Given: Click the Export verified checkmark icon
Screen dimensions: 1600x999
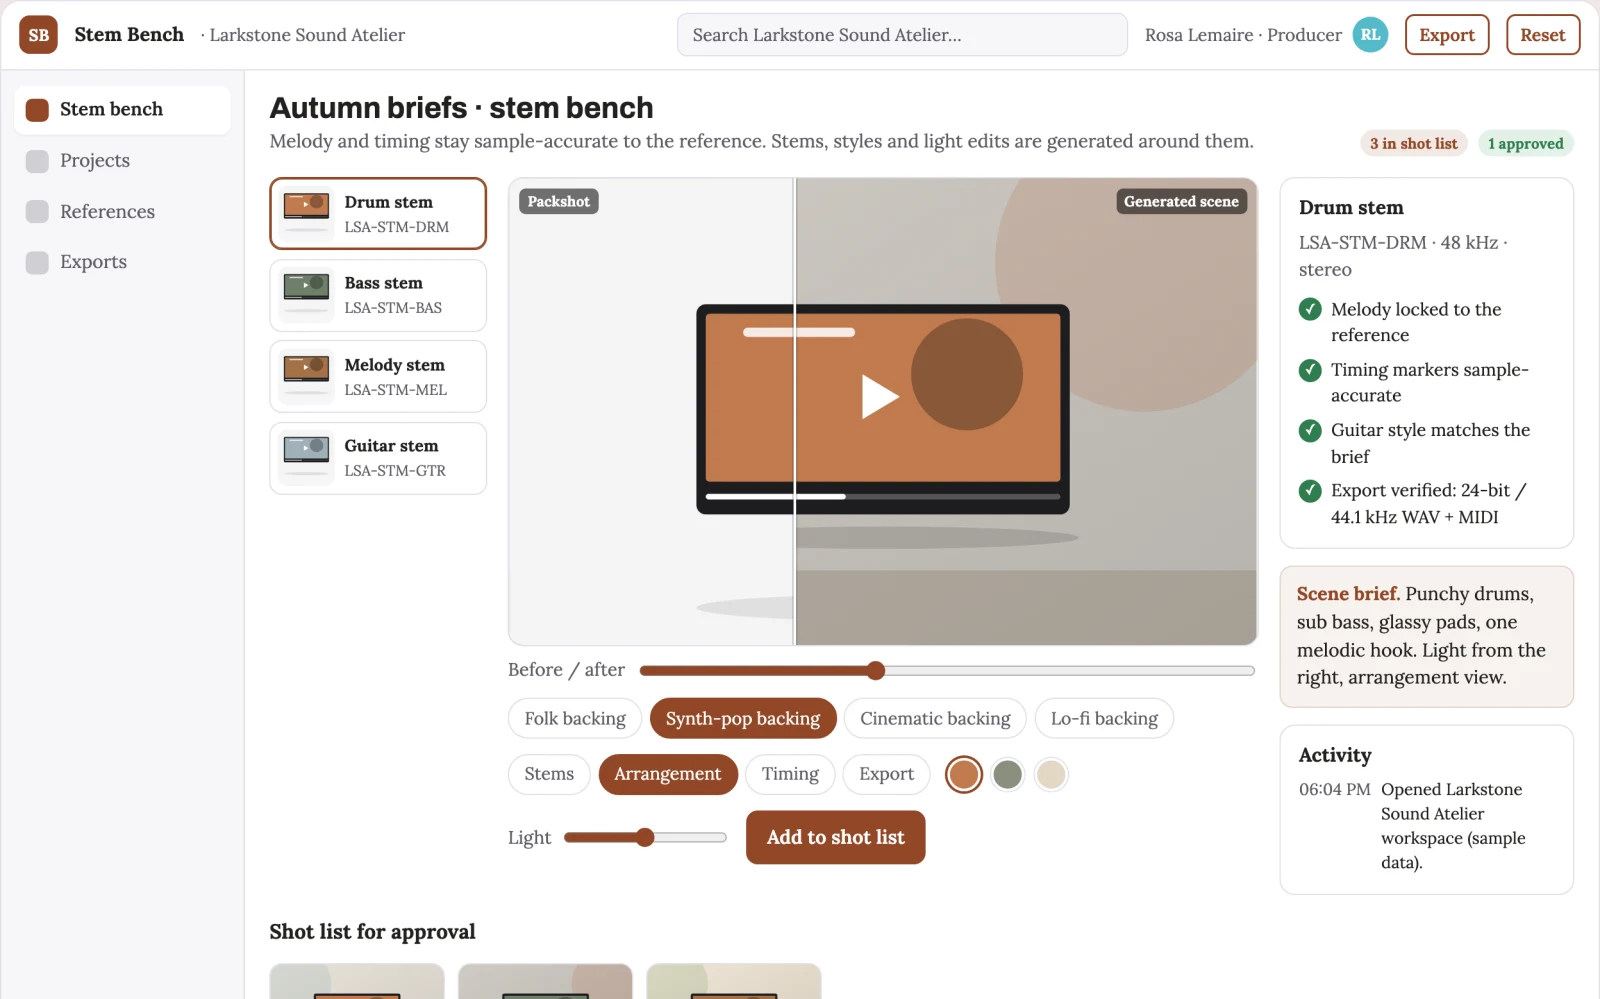Looking at the screenshot, I should (1310, 491).
